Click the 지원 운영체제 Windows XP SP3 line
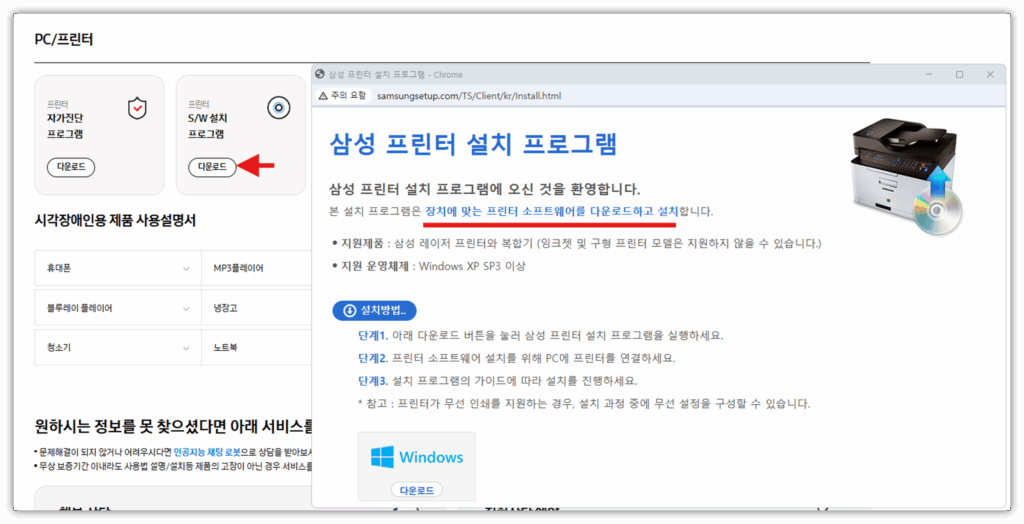 coord(429,267)
